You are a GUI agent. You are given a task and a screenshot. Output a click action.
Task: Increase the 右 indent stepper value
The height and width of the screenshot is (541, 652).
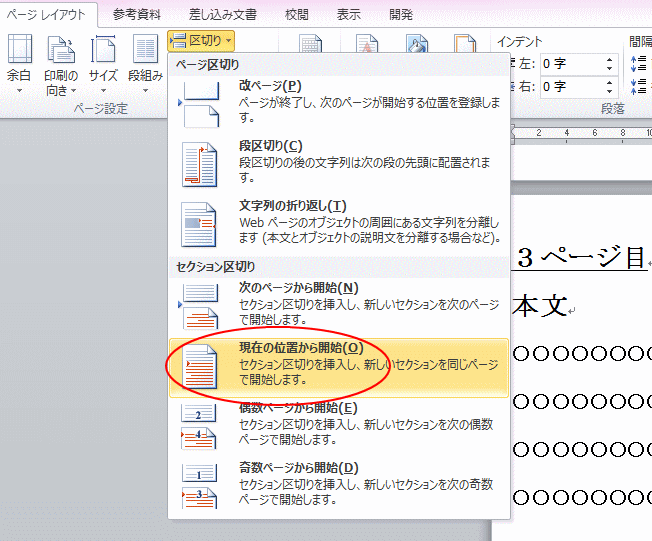click(x=610, y=82)
